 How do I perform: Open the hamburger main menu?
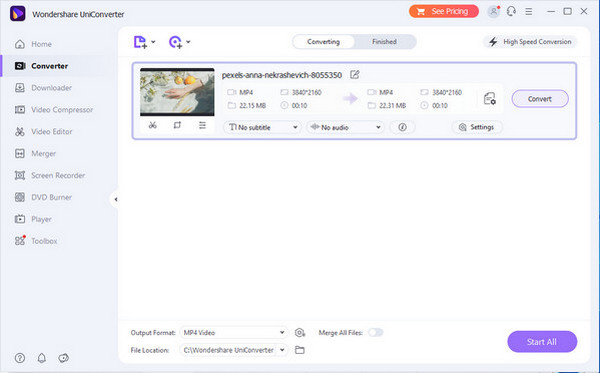click(529, 12)
